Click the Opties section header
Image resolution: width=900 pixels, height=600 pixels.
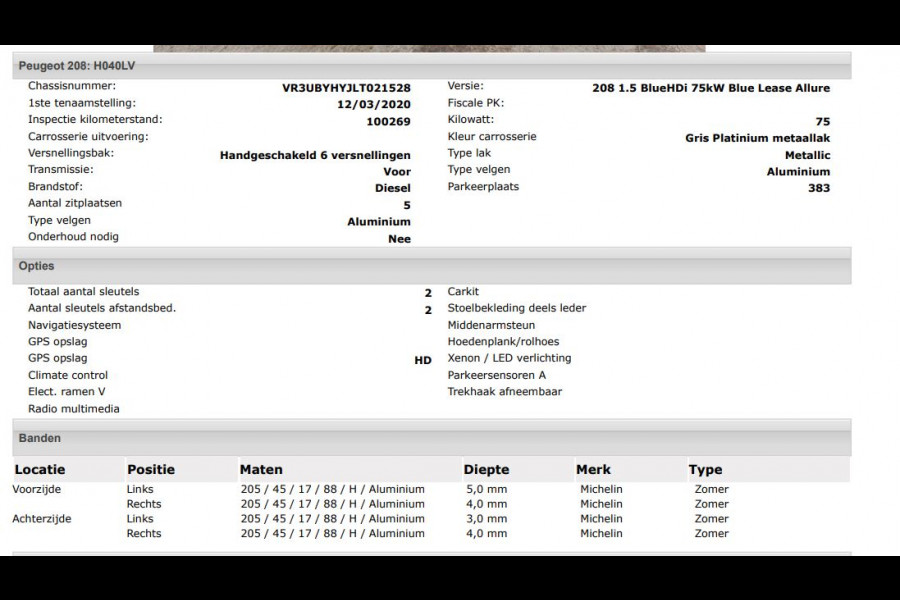tap(36, 266)
